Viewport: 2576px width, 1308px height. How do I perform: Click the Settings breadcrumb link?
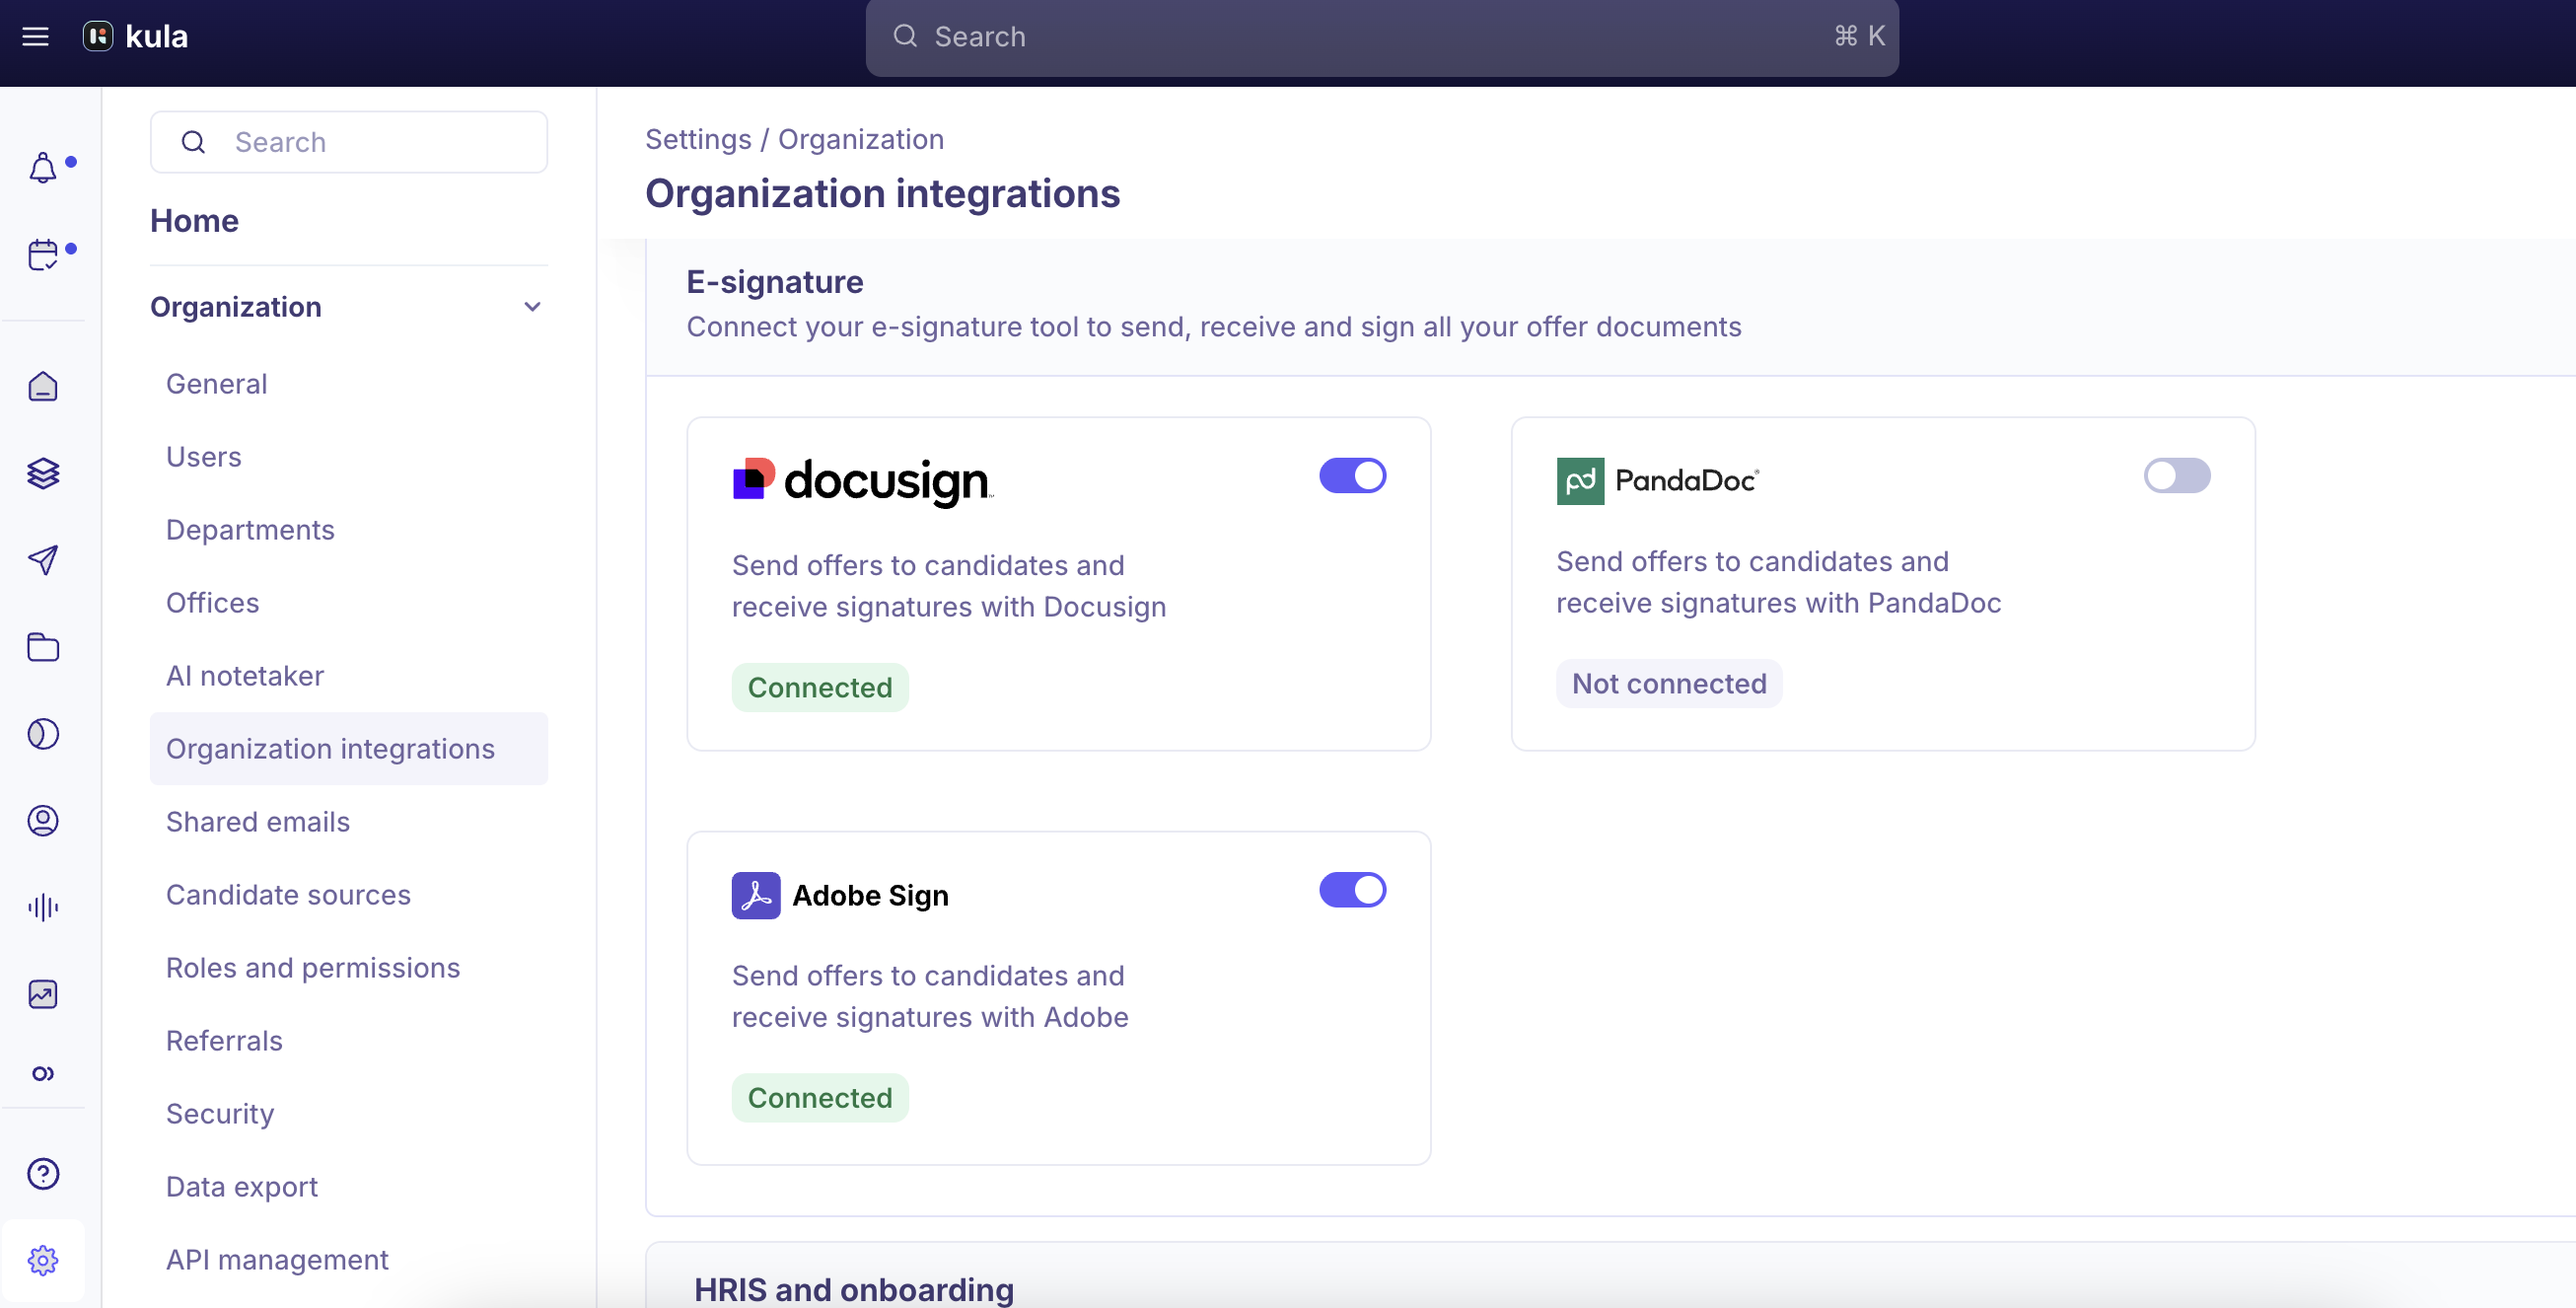tap(698, 139)
